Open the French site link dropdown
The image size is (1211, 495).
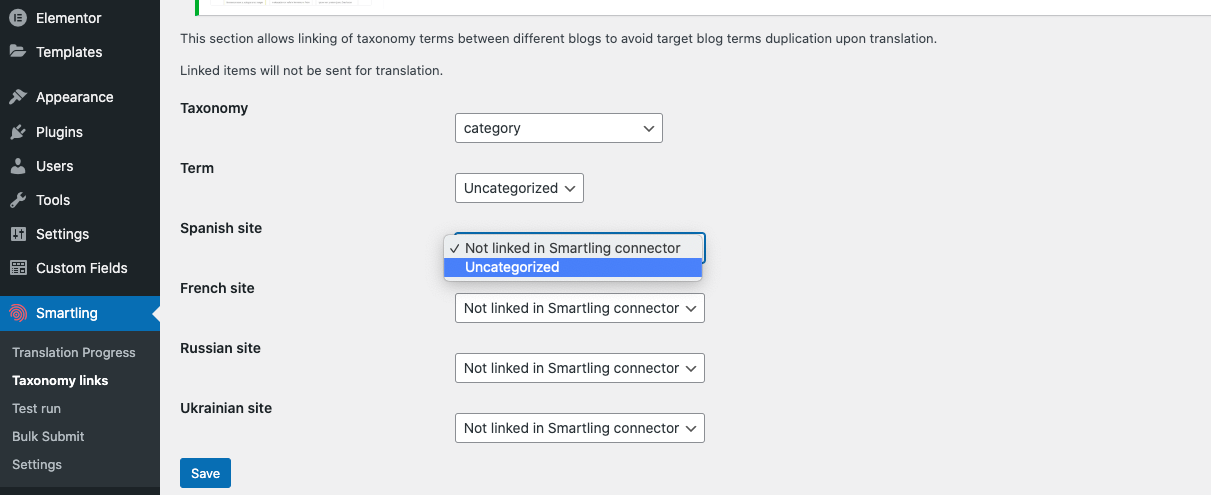click(579, 308)
